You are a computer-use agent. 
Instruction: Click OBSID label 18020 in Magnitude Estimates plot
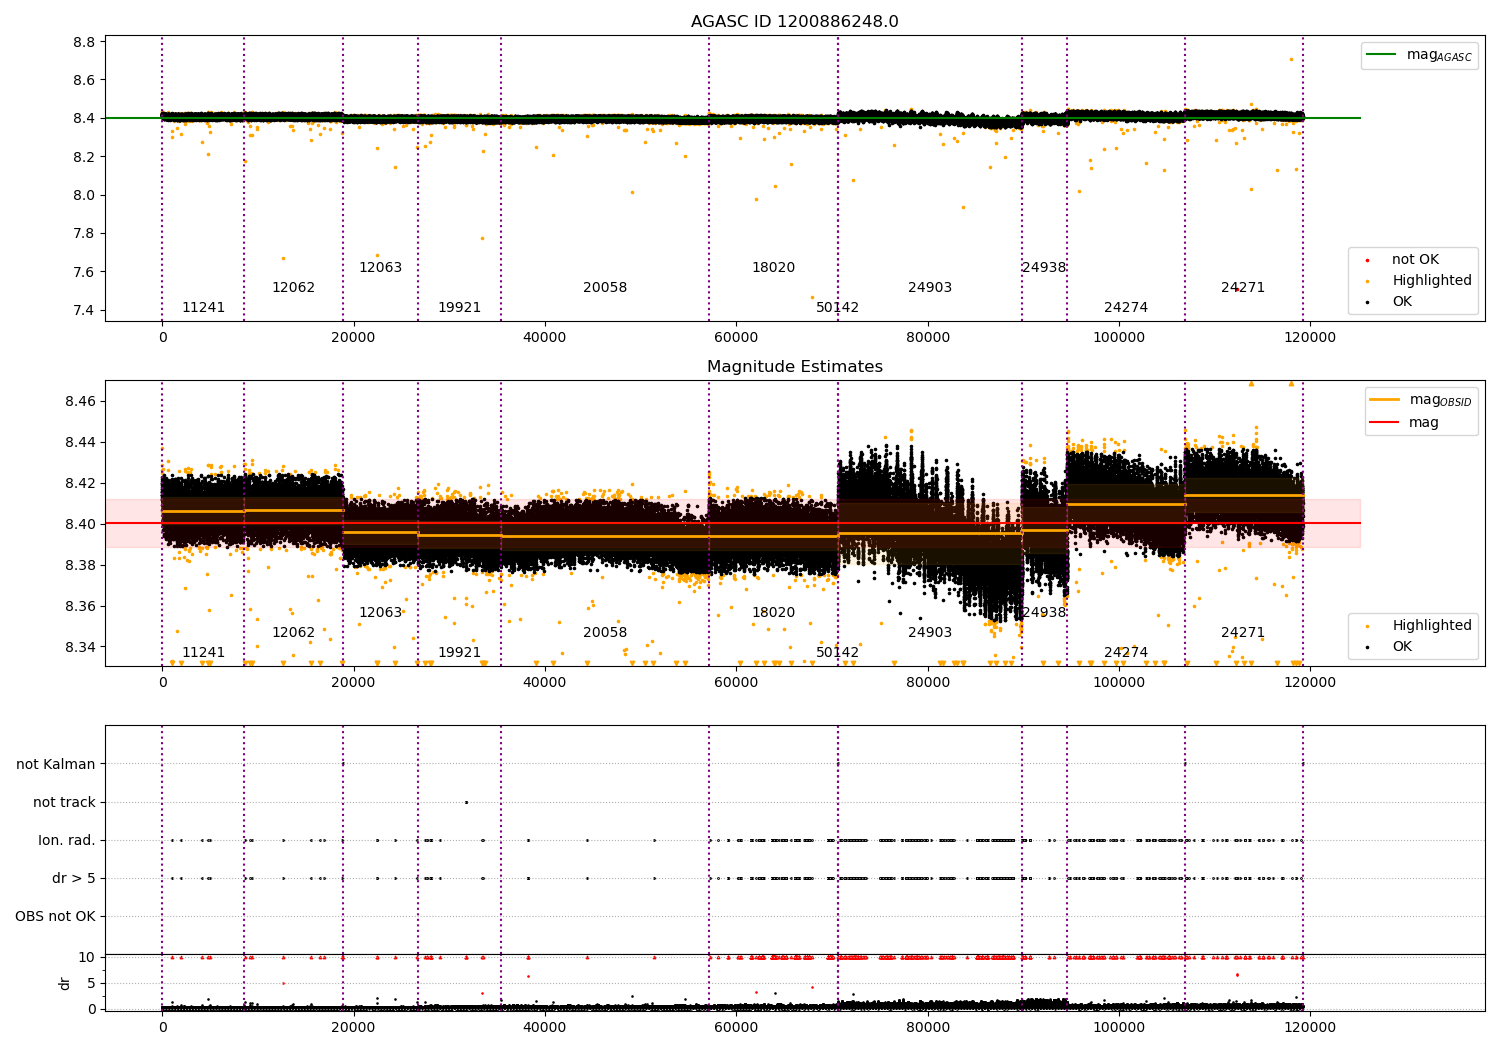[x=773, y=613]
